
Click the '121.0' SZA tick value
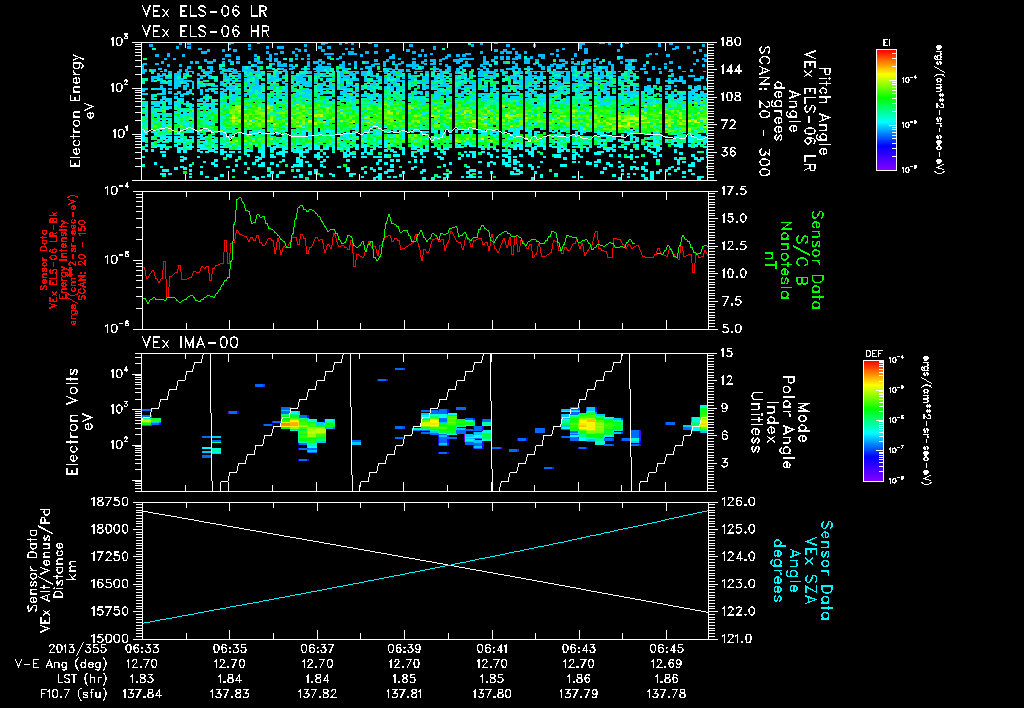click(x=737, y=639)
